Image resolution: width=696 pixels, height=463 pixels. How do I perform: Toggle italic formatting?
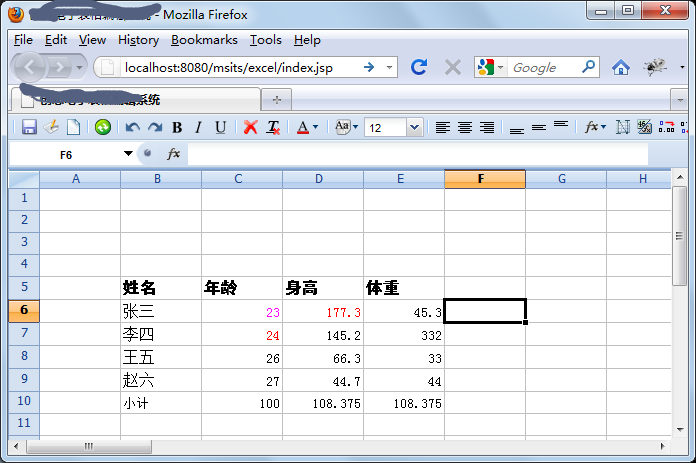point(198,128)
